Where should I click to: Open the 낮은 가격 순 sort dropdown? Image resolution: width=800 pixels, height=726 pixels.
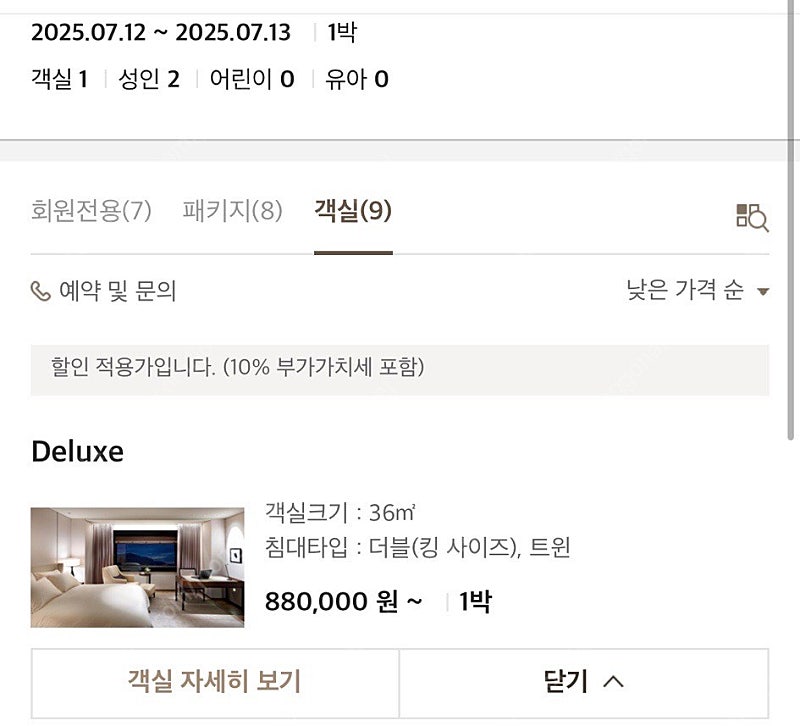pos(697,290)
